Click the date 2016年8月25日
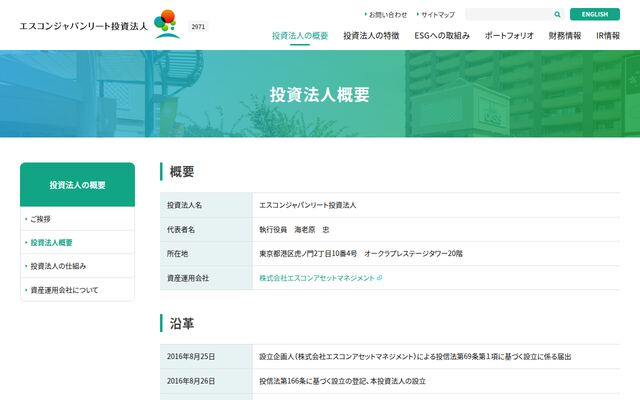 click(x=191, y=357)
